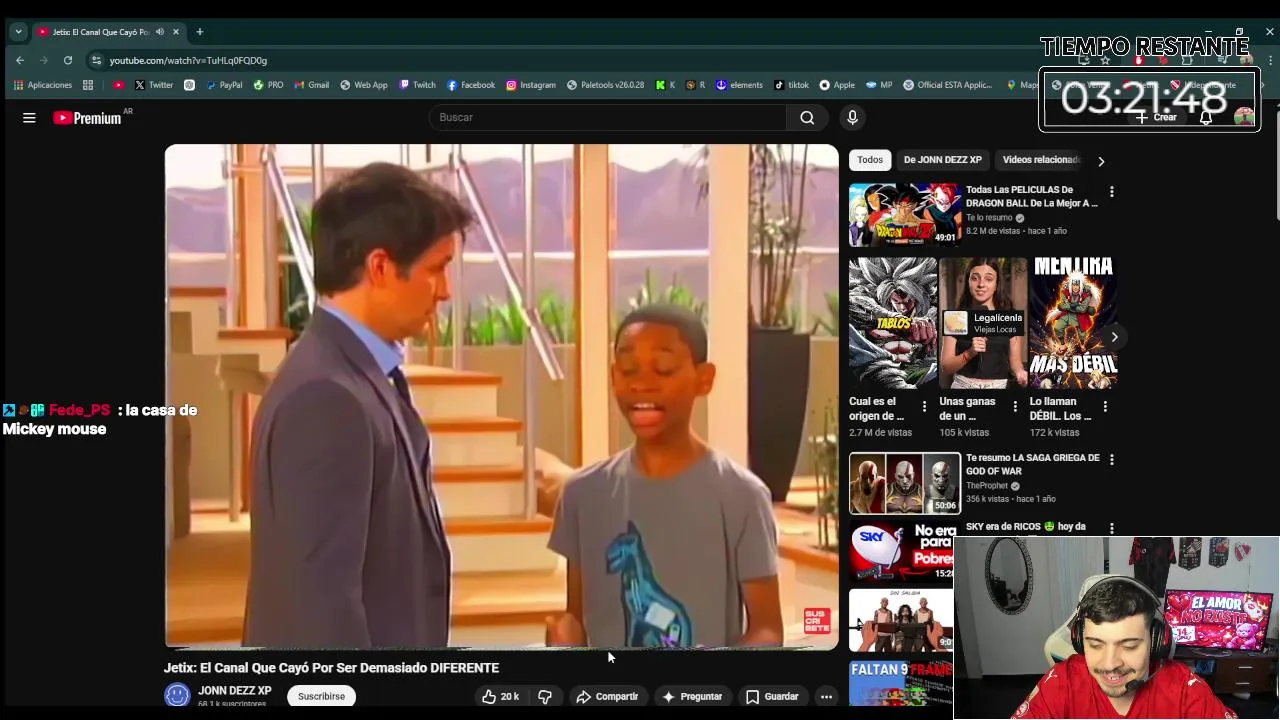
Task: Click the Compartir share button
Action: point(607,696)
